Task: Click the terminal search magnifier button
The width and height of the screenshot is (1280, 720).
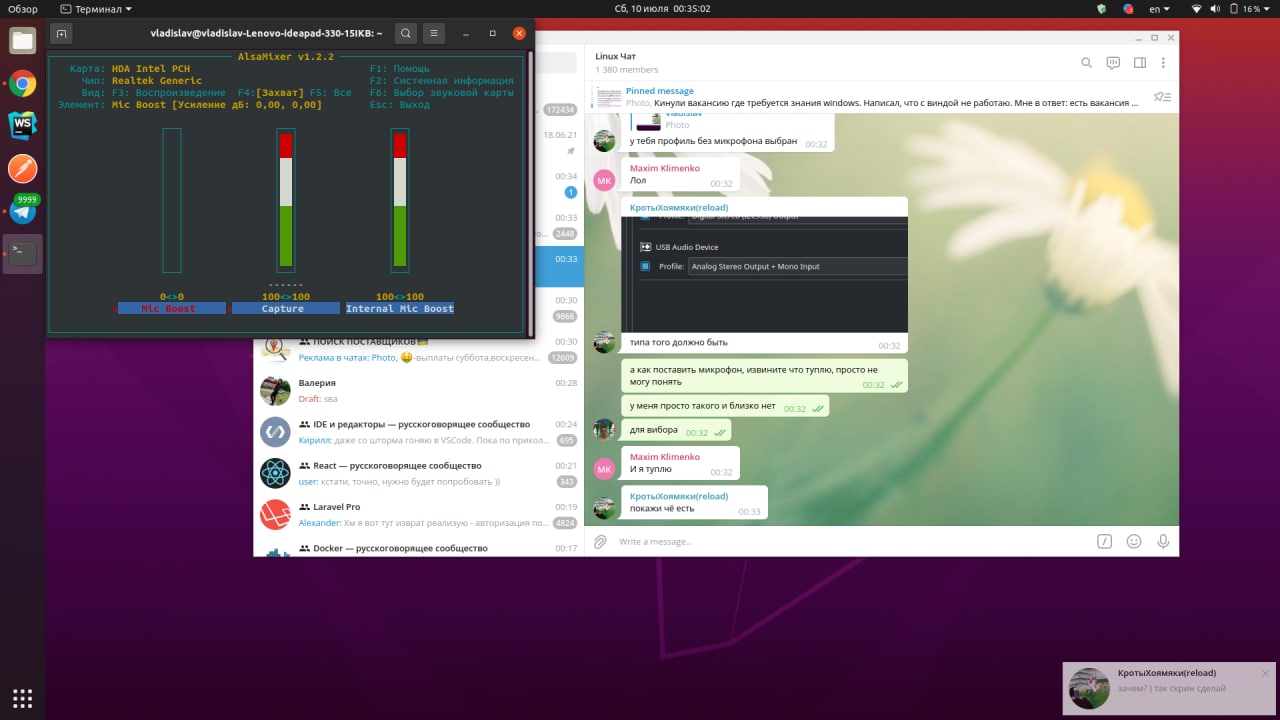Action: (406, 33)
